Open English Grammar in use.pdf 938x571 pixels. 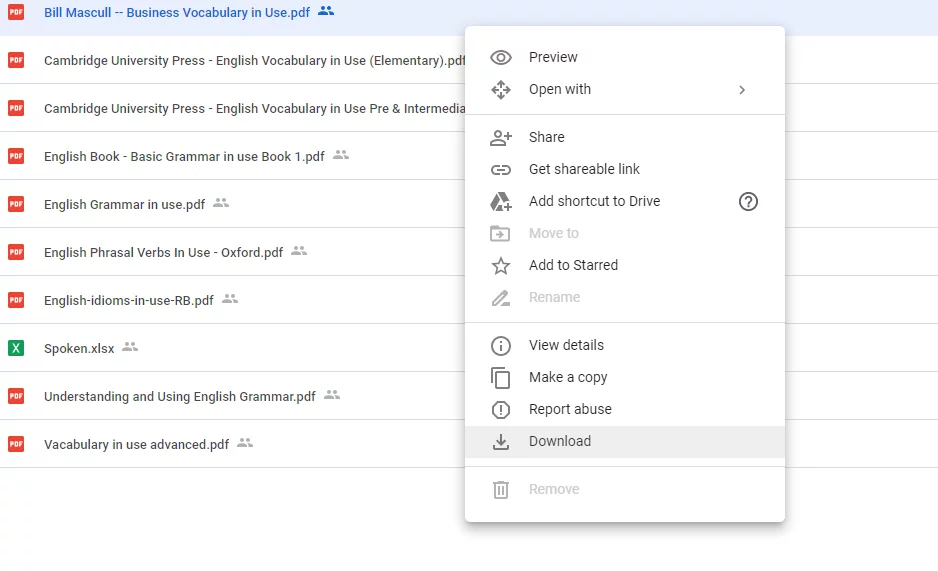point(124,205)
